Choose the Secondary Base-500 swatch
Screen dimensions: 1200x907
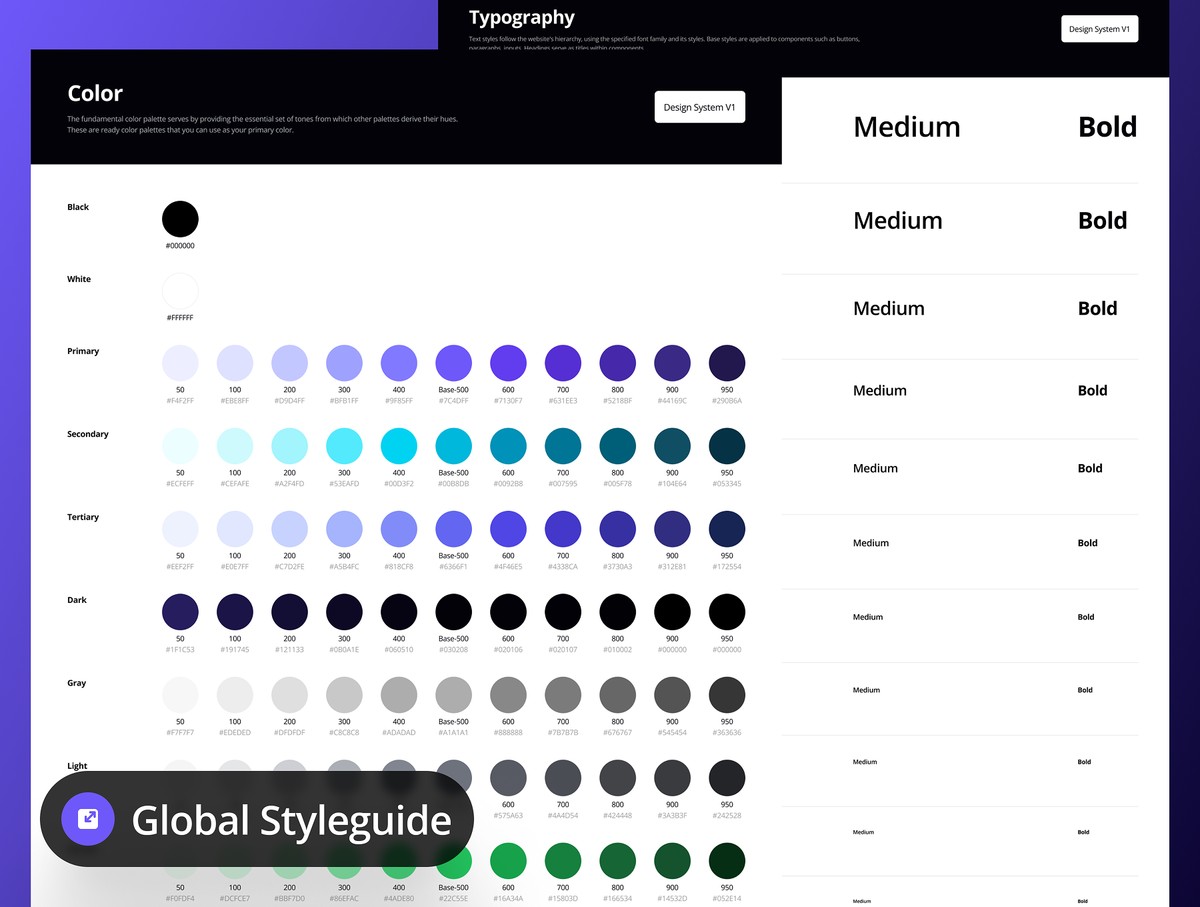click(453, 445)
